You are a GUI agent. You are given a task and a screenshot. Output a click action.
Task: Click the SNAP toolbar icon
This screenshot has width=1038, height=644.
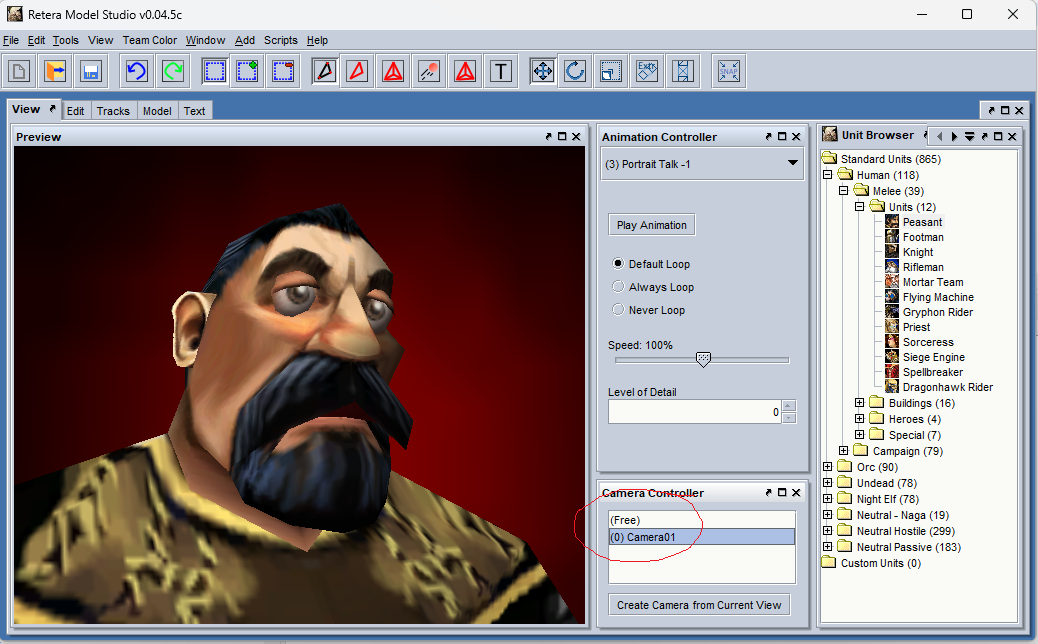pos(729,71)
